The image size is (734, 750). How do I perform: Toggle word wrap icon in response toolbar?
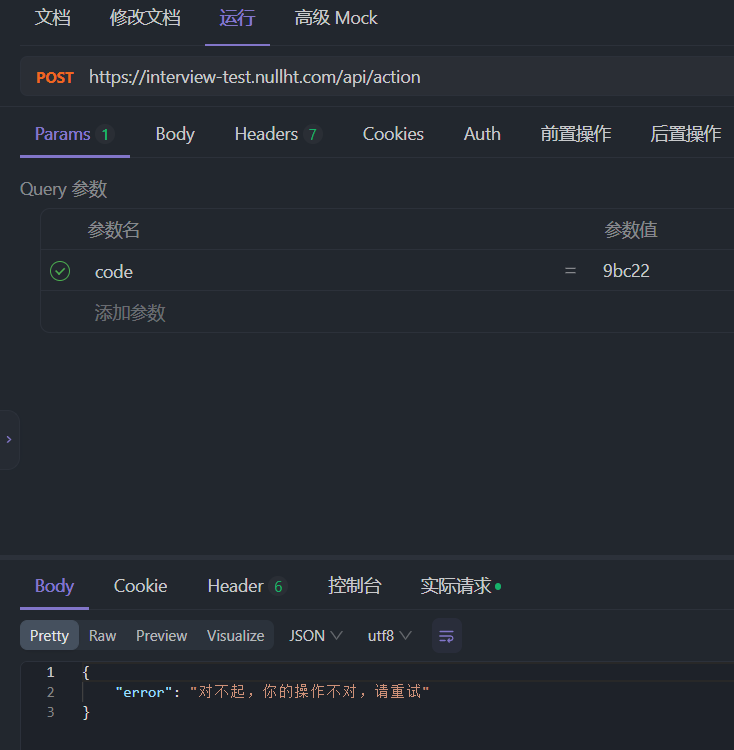pyautogui.click(x=447, y=636)
